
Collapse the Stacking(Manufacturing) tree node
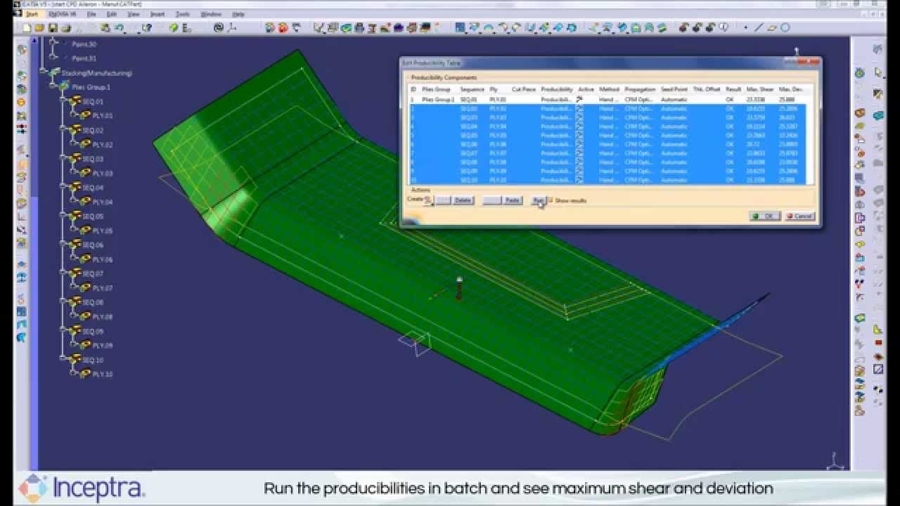(42, 71)
